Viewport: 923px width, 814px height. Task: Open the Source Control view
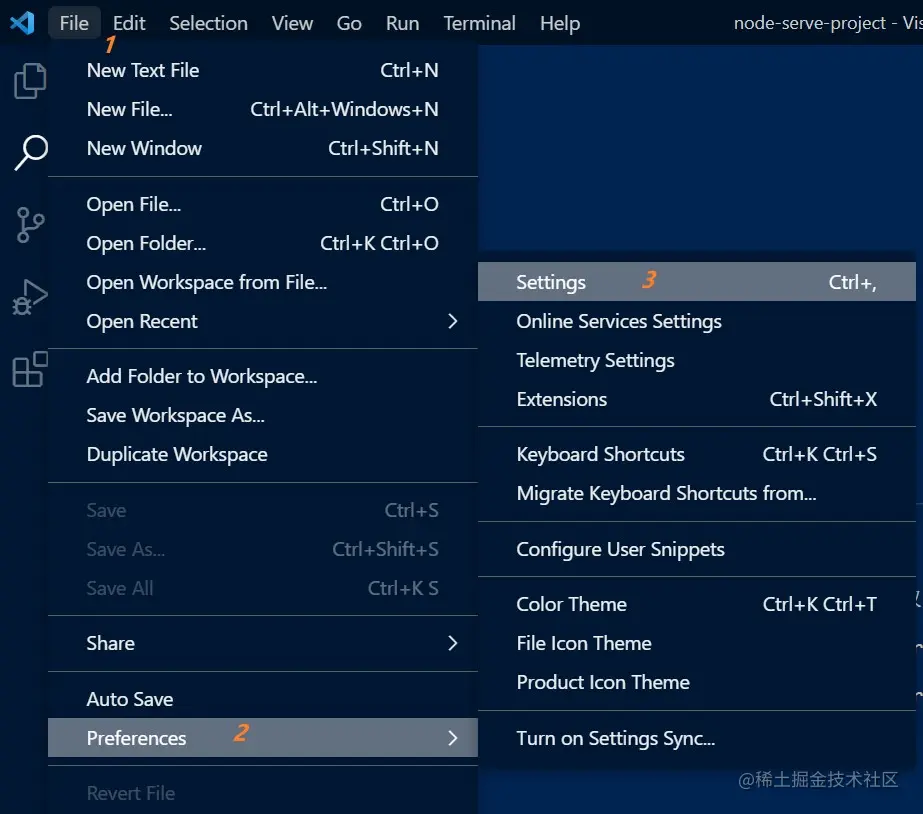pyautogui.click(x=29, y=225)
